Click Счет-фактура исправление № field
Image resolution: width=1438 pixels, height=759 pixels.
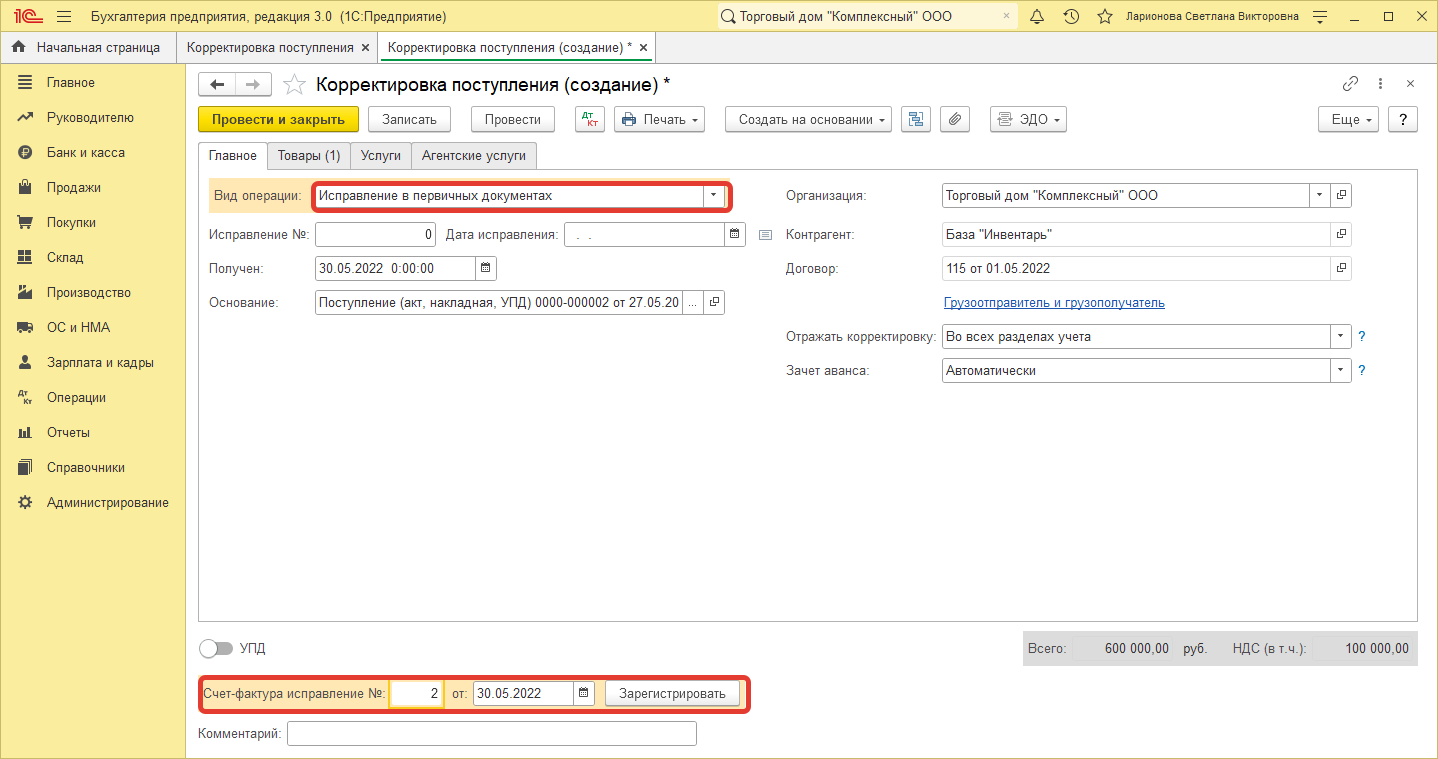(417, 693)
